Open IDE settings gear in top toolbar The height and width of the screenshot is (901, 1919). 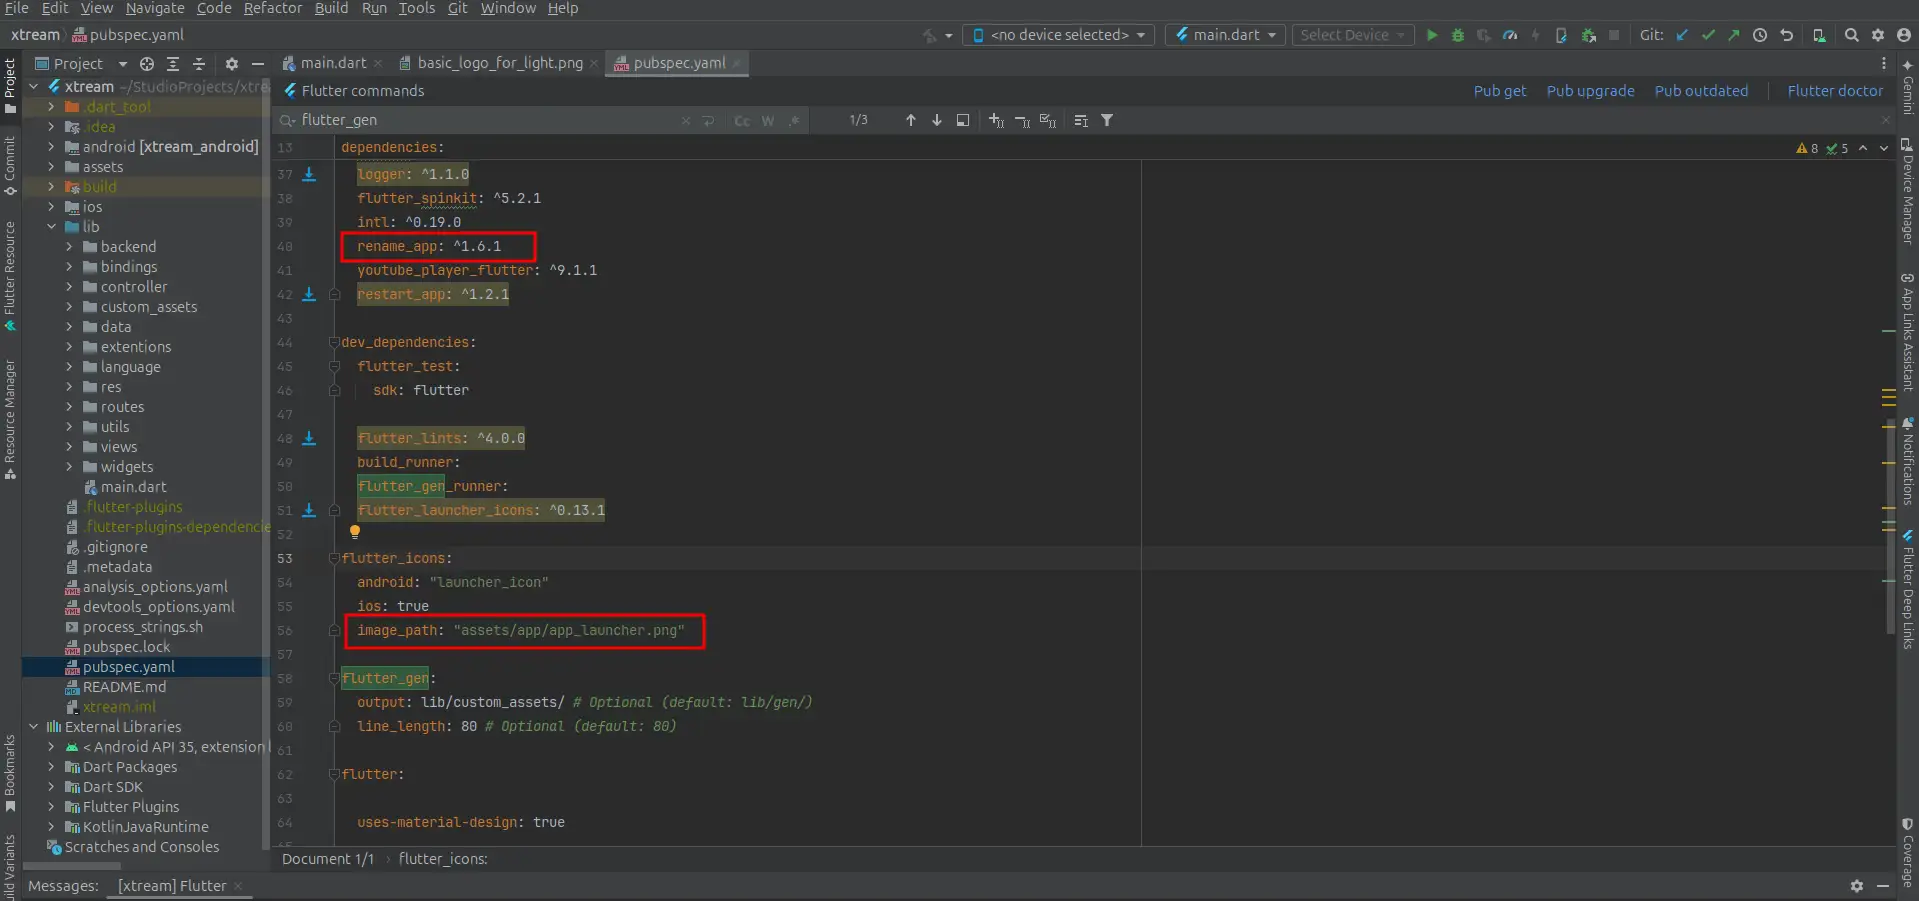pyautogui.click(x=1878, y=35)
